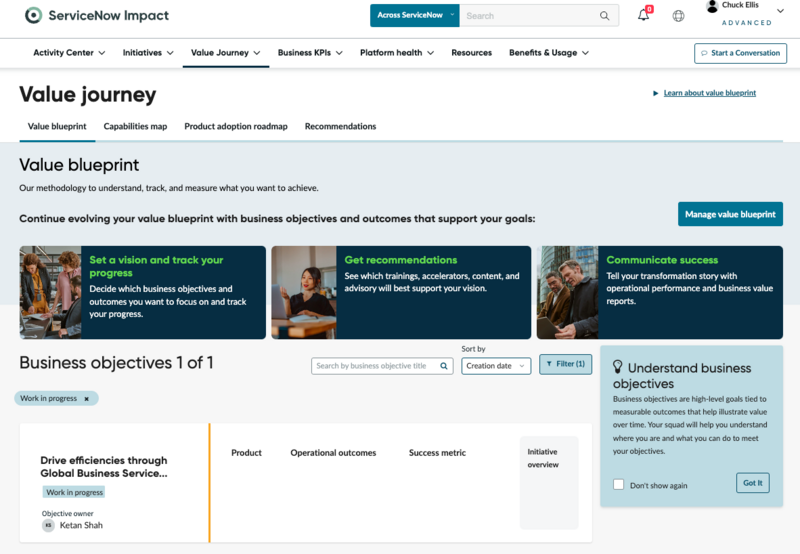
Task: Expand the Business KPIs menu
Action: click(310, 53)
